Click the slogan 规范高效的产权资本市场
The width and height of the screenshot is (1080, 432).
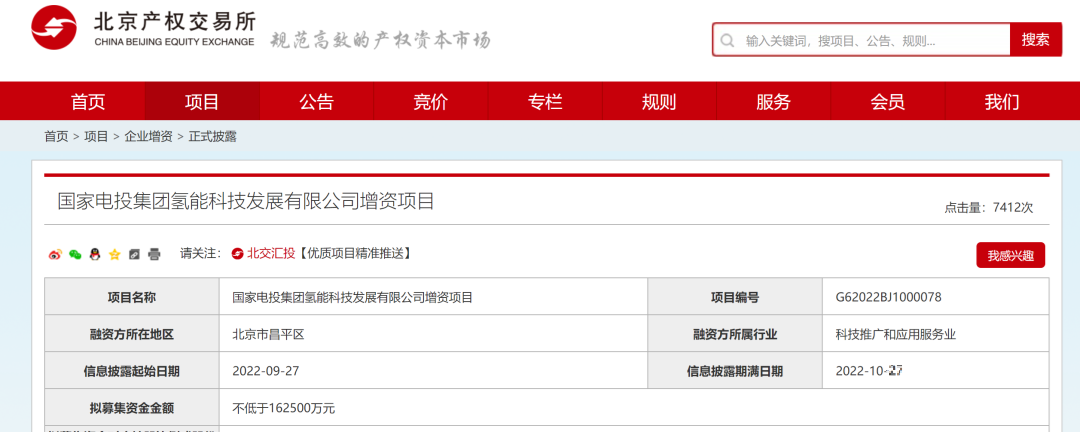tap(380, 39)
